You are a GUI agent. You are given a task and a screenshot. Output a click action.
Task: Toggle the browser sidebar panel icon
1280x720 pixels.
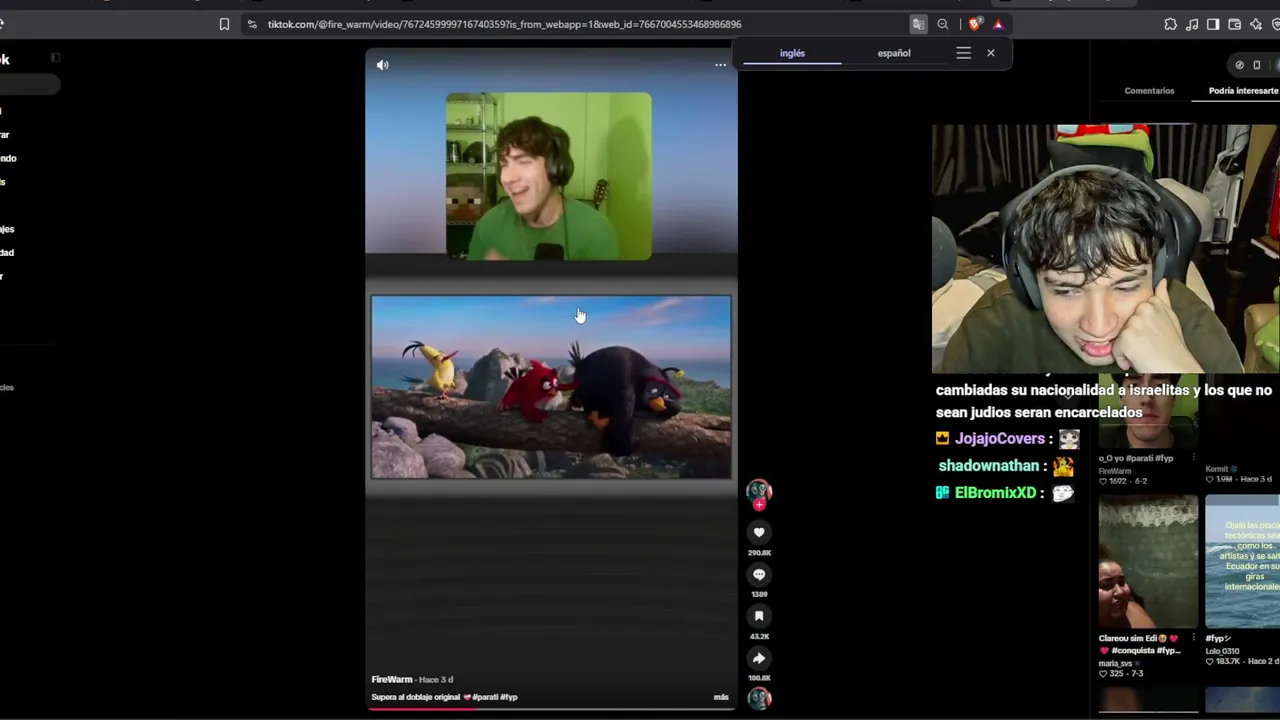(x=1213, y=24)
